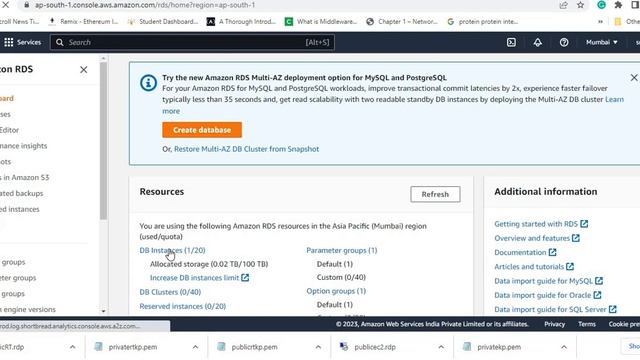Click the share page icon in the address bar
640x360 pixels.
click(563, 5)
